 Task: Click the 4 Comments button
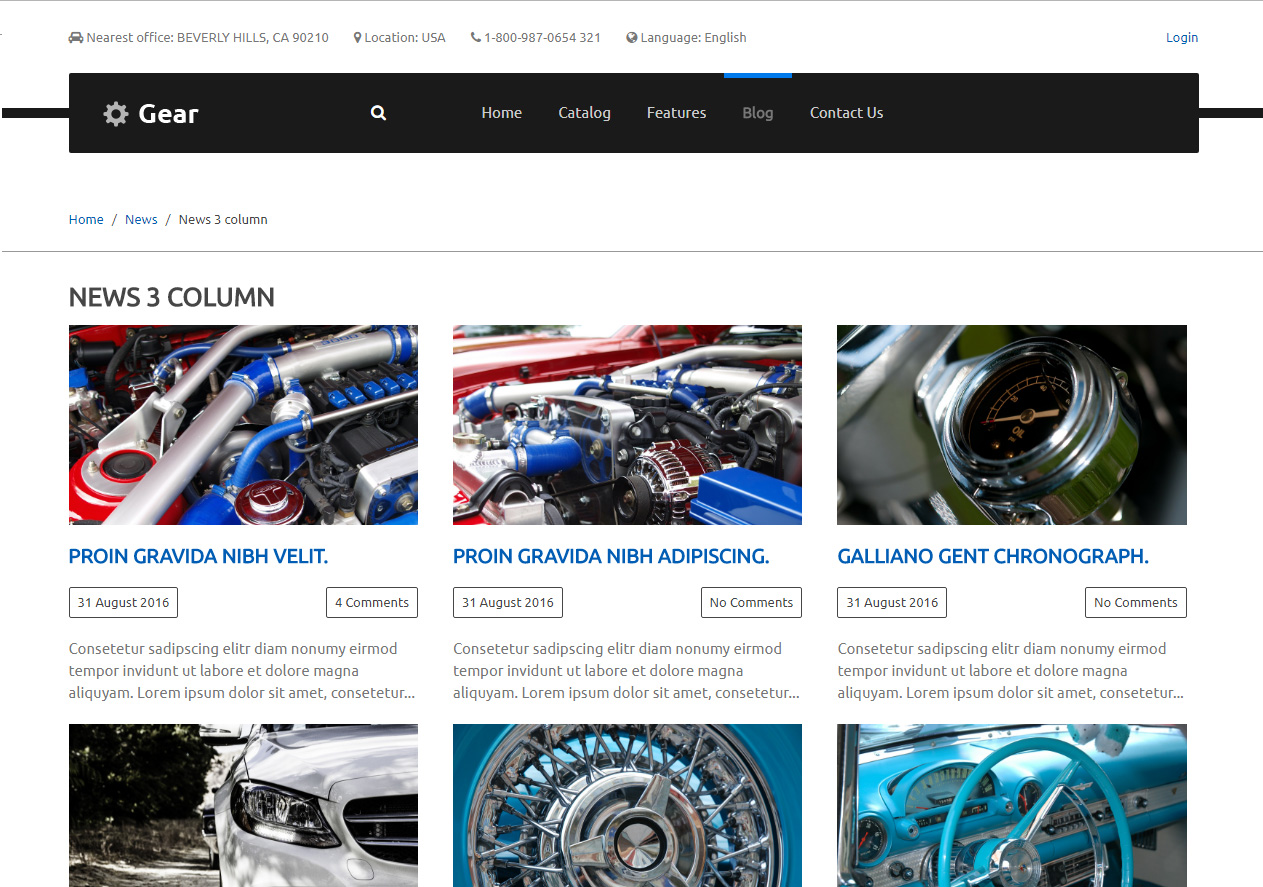[x=371, y=603]
